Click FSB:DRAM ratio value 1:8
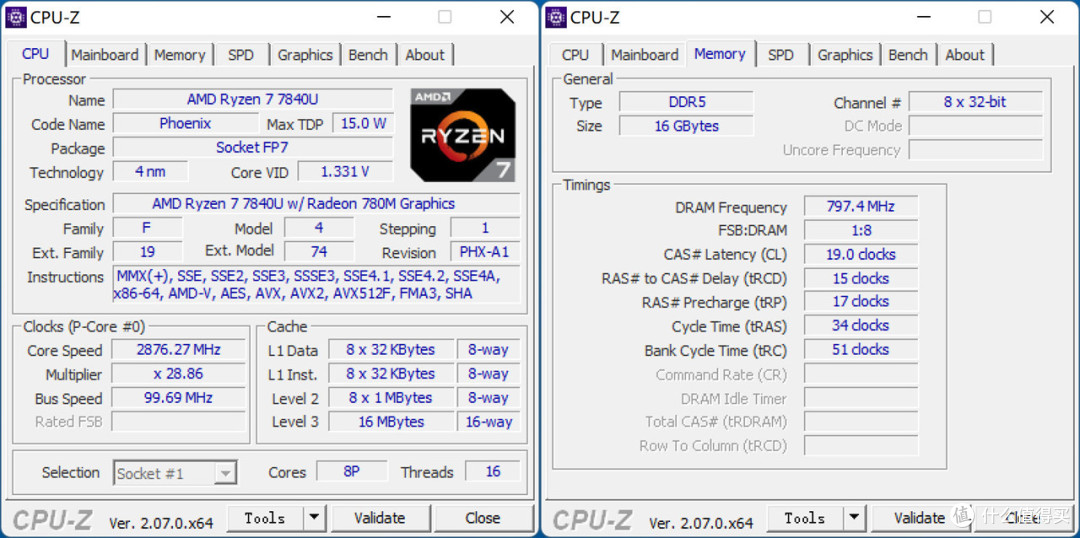The width and height of the screenshot is (1080, 538). [860, 230]
